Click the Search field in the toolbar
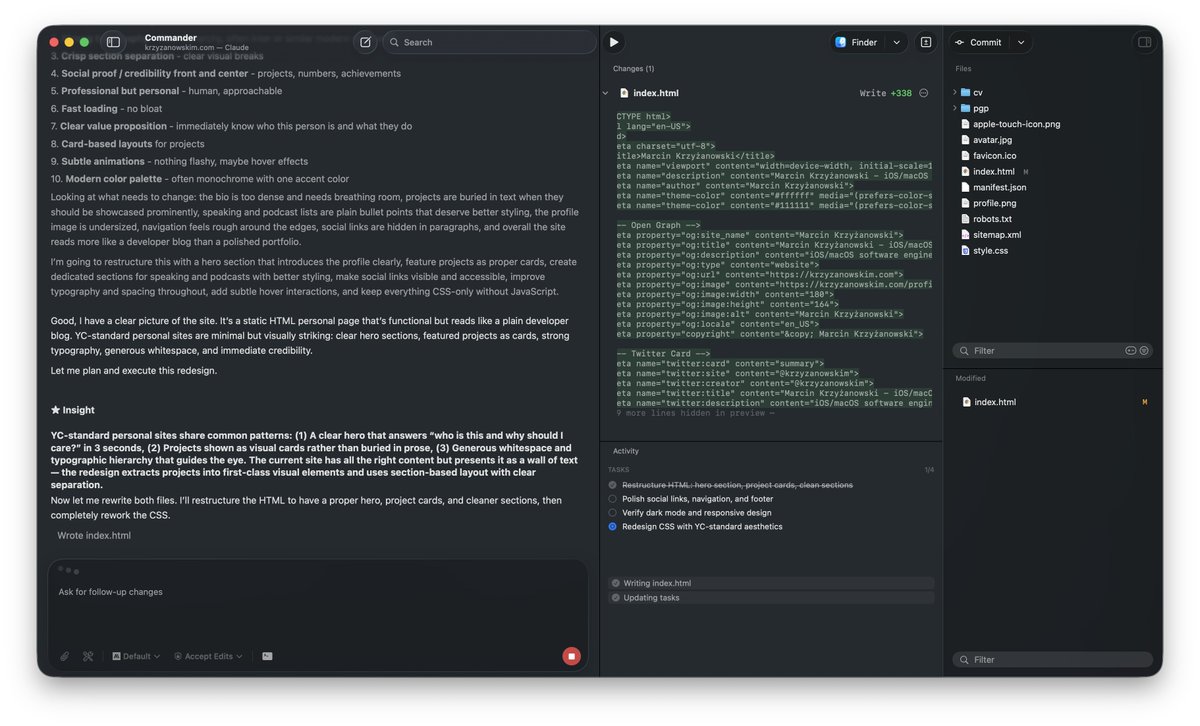The image size is (1200, 726). point(489,42)
